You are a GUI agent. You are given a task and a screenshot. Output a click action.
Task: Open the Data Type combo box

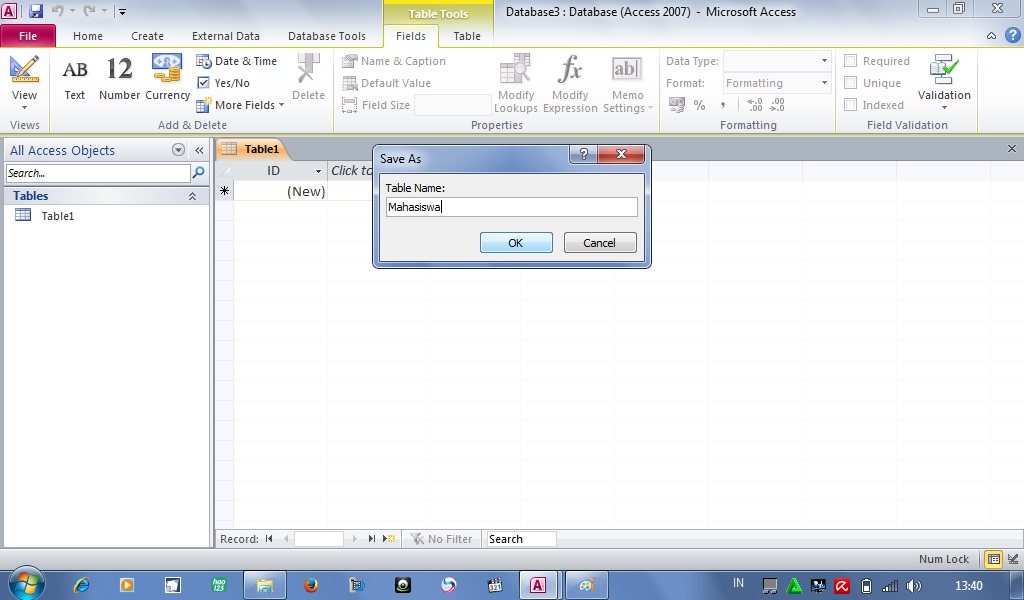777,61
